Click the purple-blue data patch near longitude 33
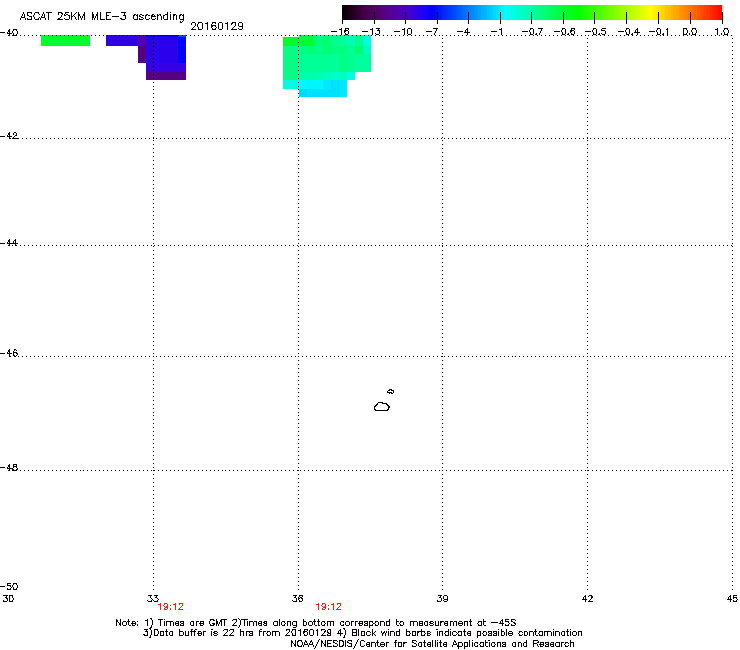The width and height of the screenshot is (740, 650). click(160, 56)
